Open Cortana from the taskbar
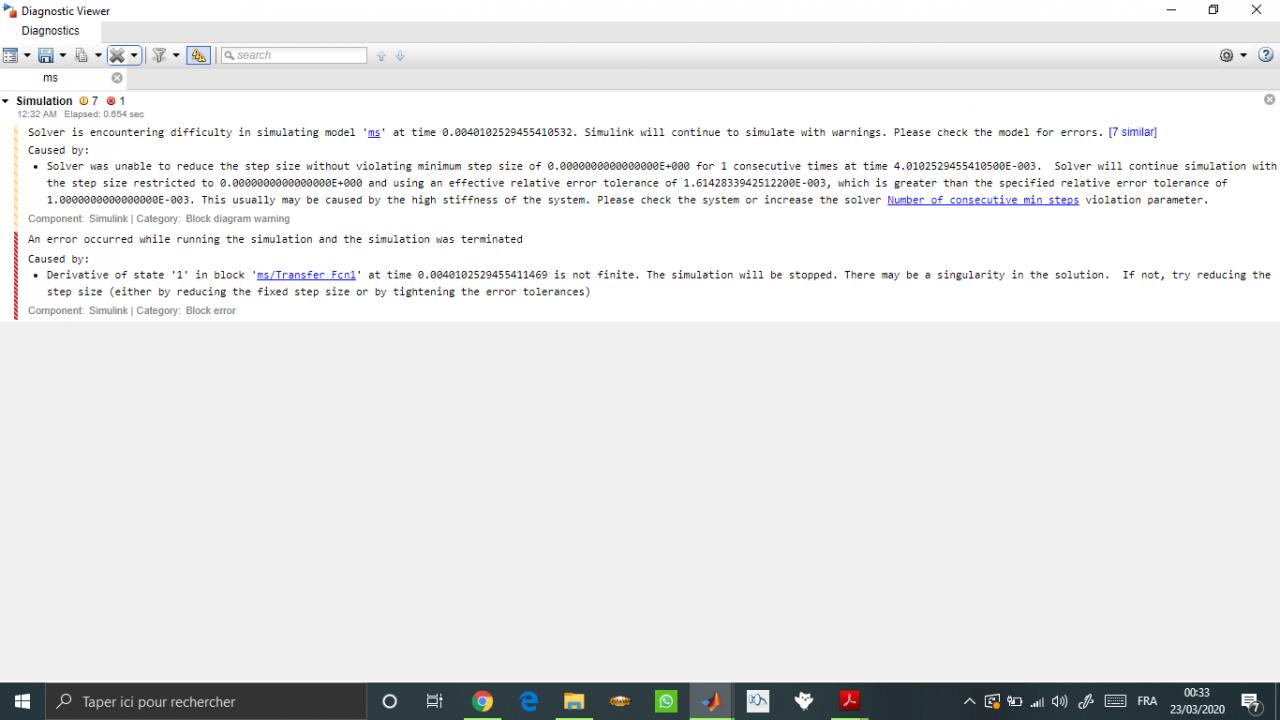 tap(390, 701)
